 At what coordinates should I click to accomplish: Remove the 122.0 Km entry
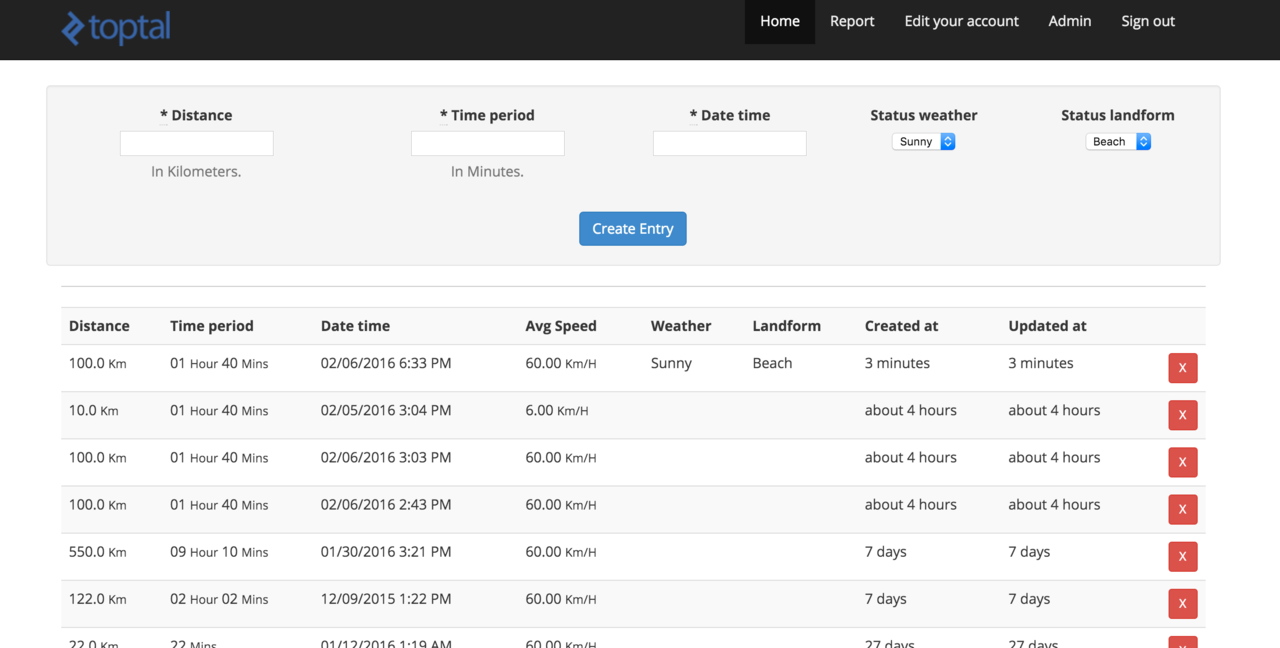(1182, 603)
